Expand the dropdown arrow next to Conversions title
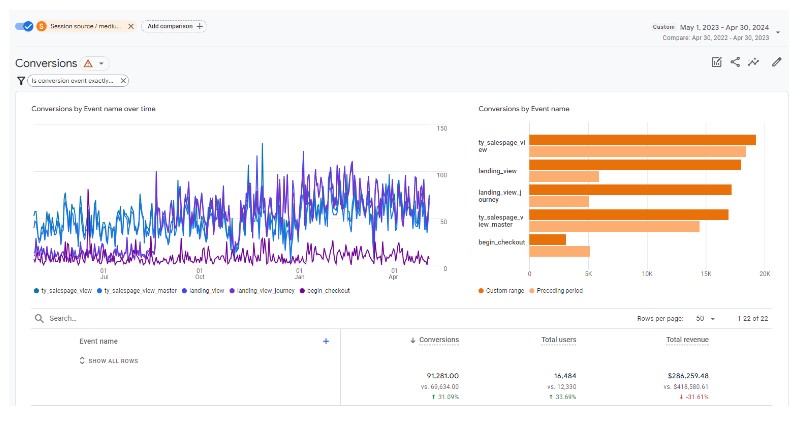This screenshot has height=422, width=807. pos(101,63)
